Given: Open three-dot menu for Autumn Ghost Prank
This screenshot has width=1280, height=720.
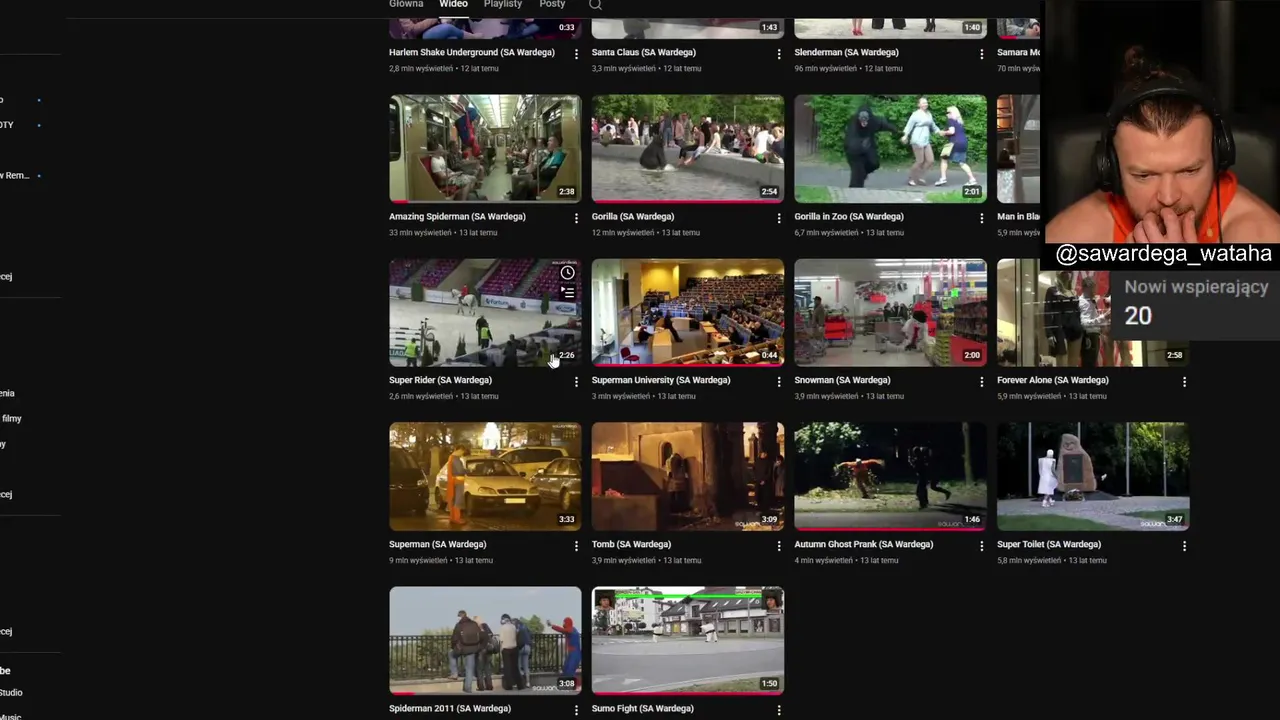Looking at the screenshot, I should pos(981,546).
